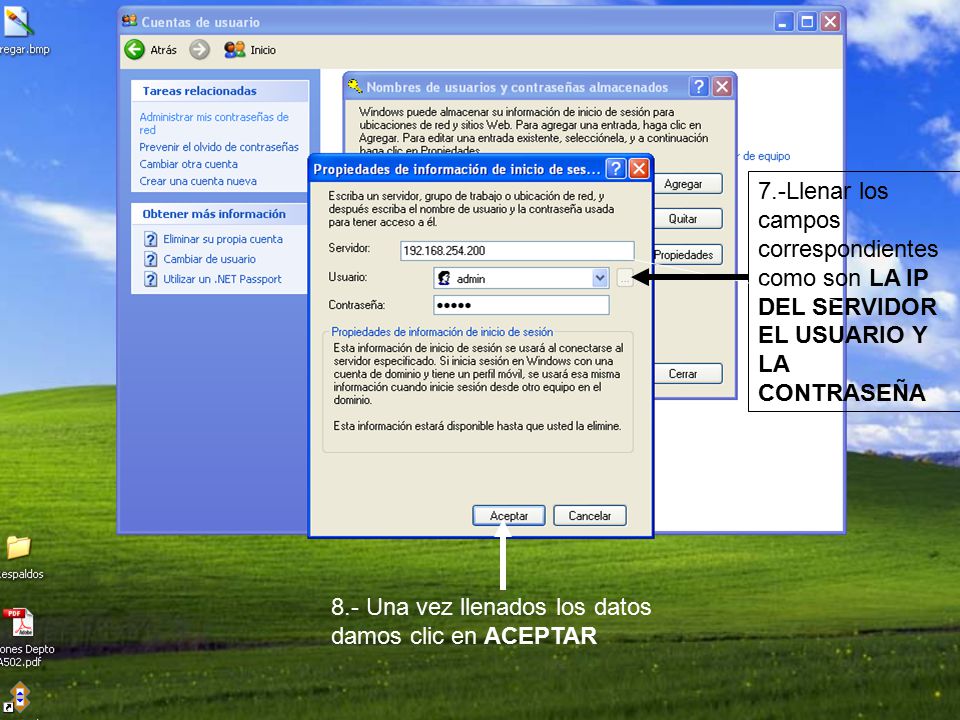Screen dimensions: 960x720
Task: Click Obtener más información panel header
Action: (220, 214)
